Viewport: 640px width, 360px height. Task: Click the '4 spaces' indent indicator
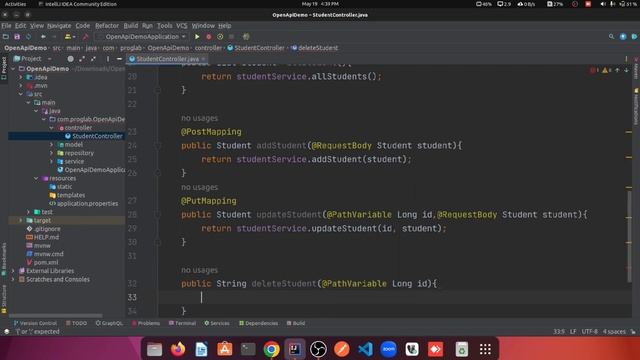click(x=614, y=332)
